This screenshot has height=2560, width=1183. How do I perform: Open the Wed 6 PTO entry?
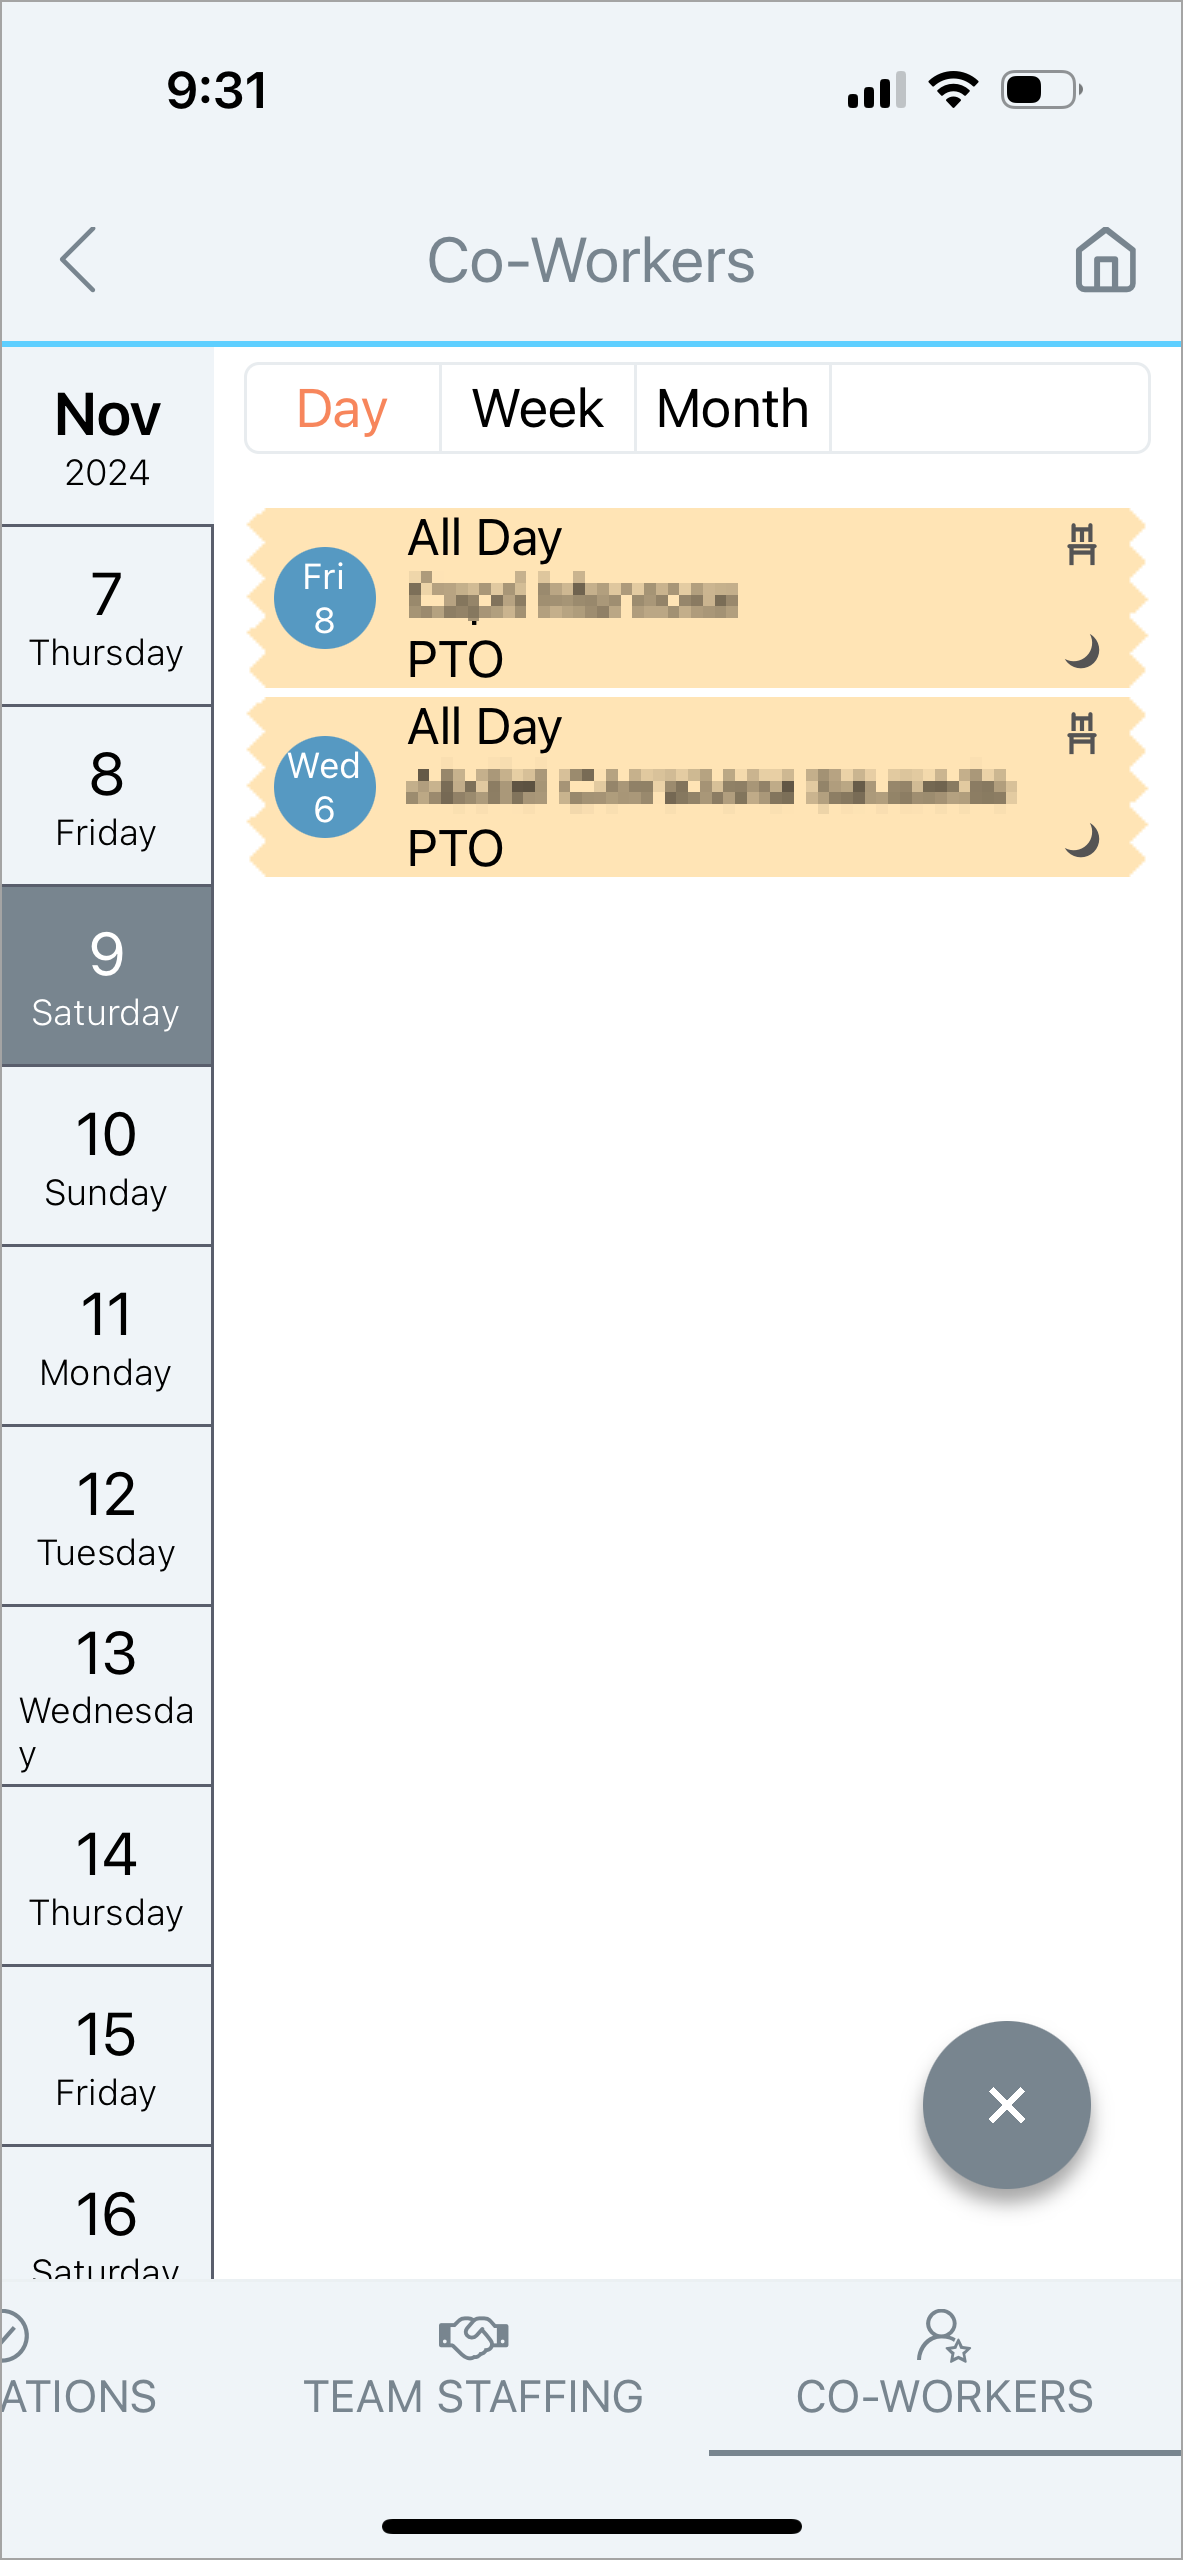[x=696, y=787]
